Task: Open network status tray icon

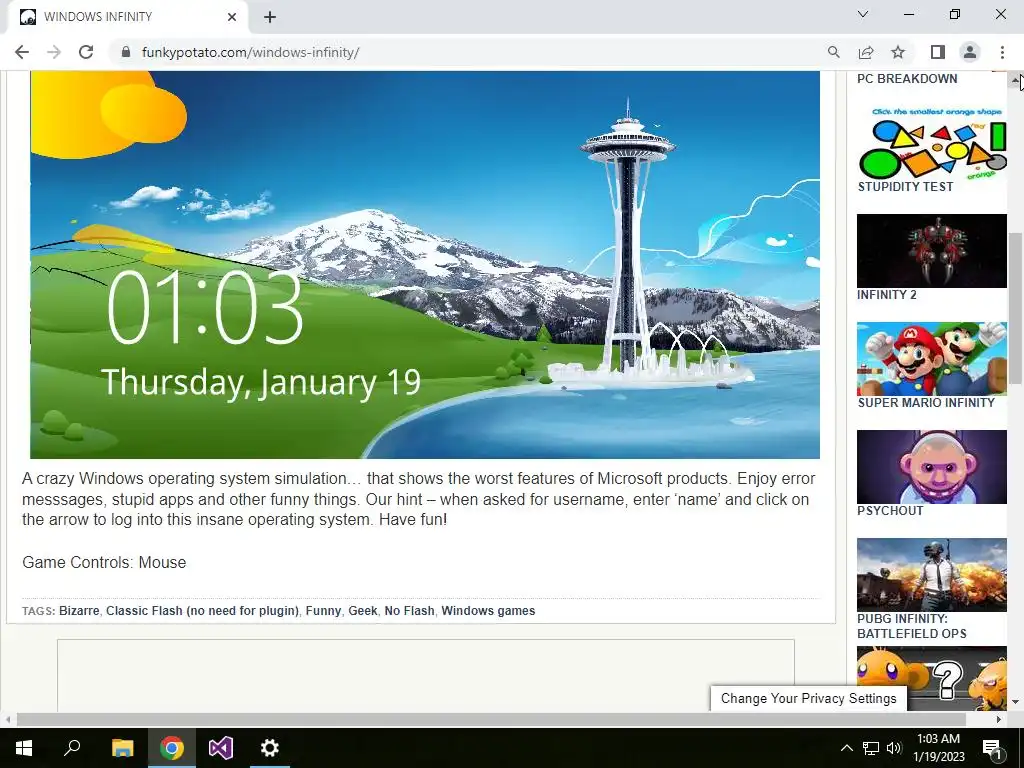Action: click(871, 748)
